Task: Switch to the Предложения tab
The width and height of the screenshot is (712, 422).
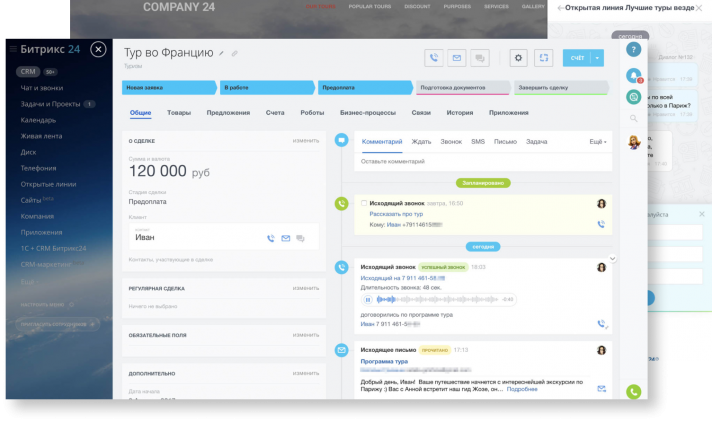Action: (228, 113)
